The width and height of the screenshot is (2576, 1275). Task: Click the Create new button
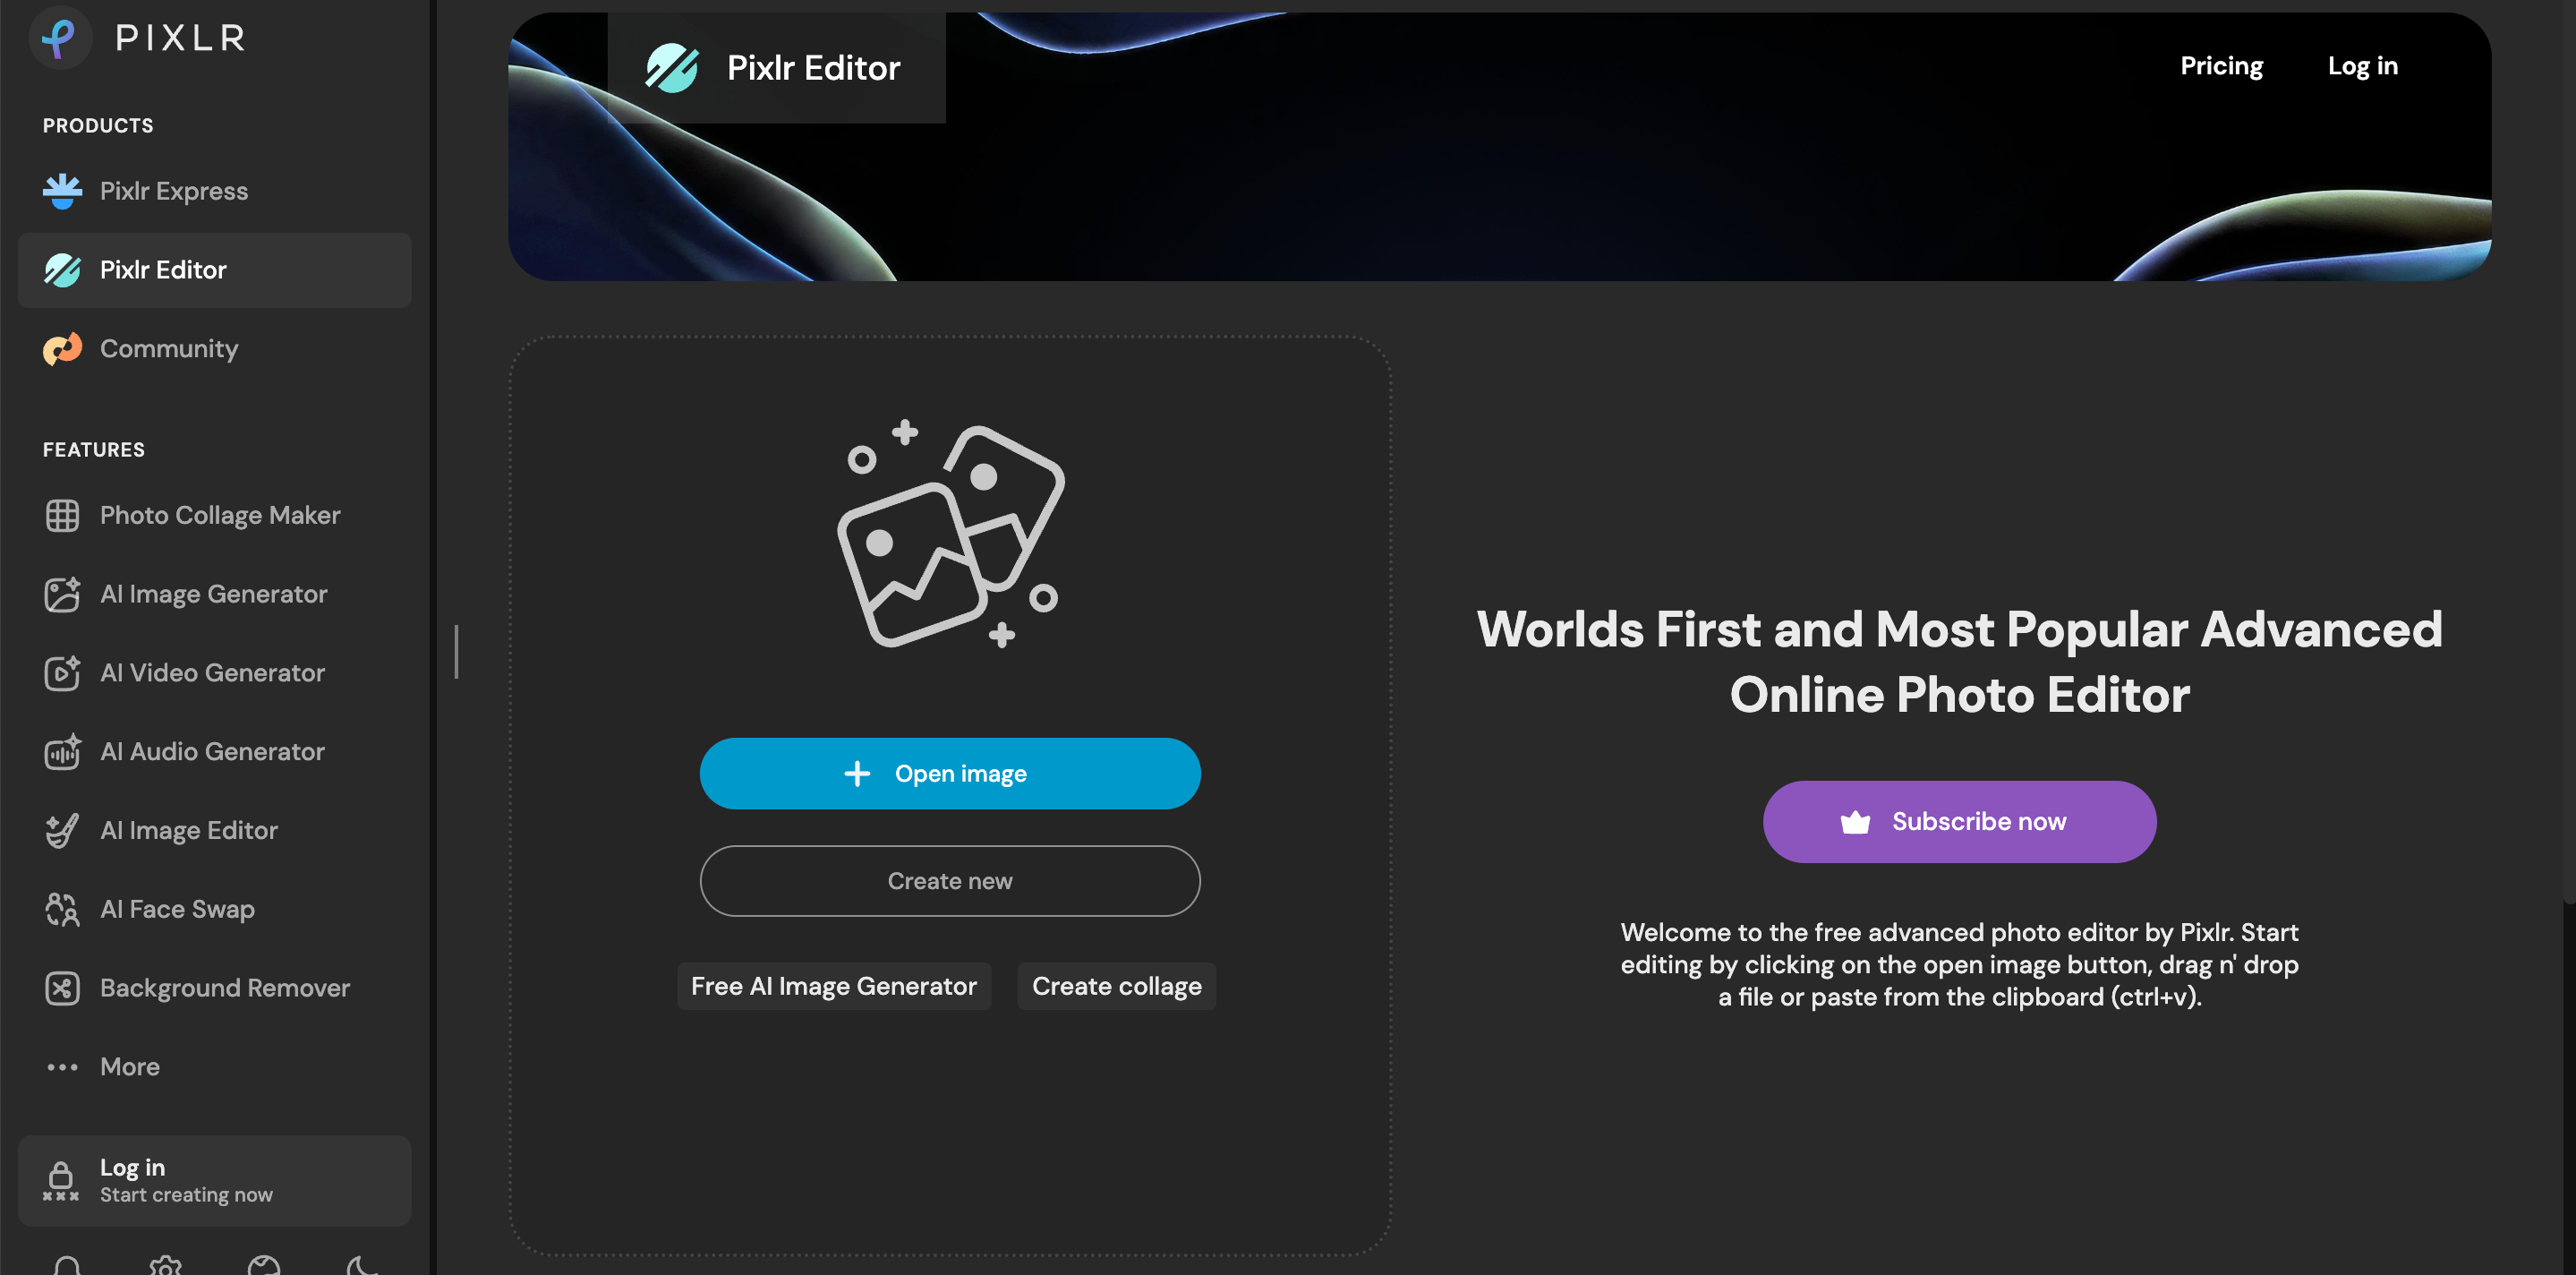click(950, 881)
